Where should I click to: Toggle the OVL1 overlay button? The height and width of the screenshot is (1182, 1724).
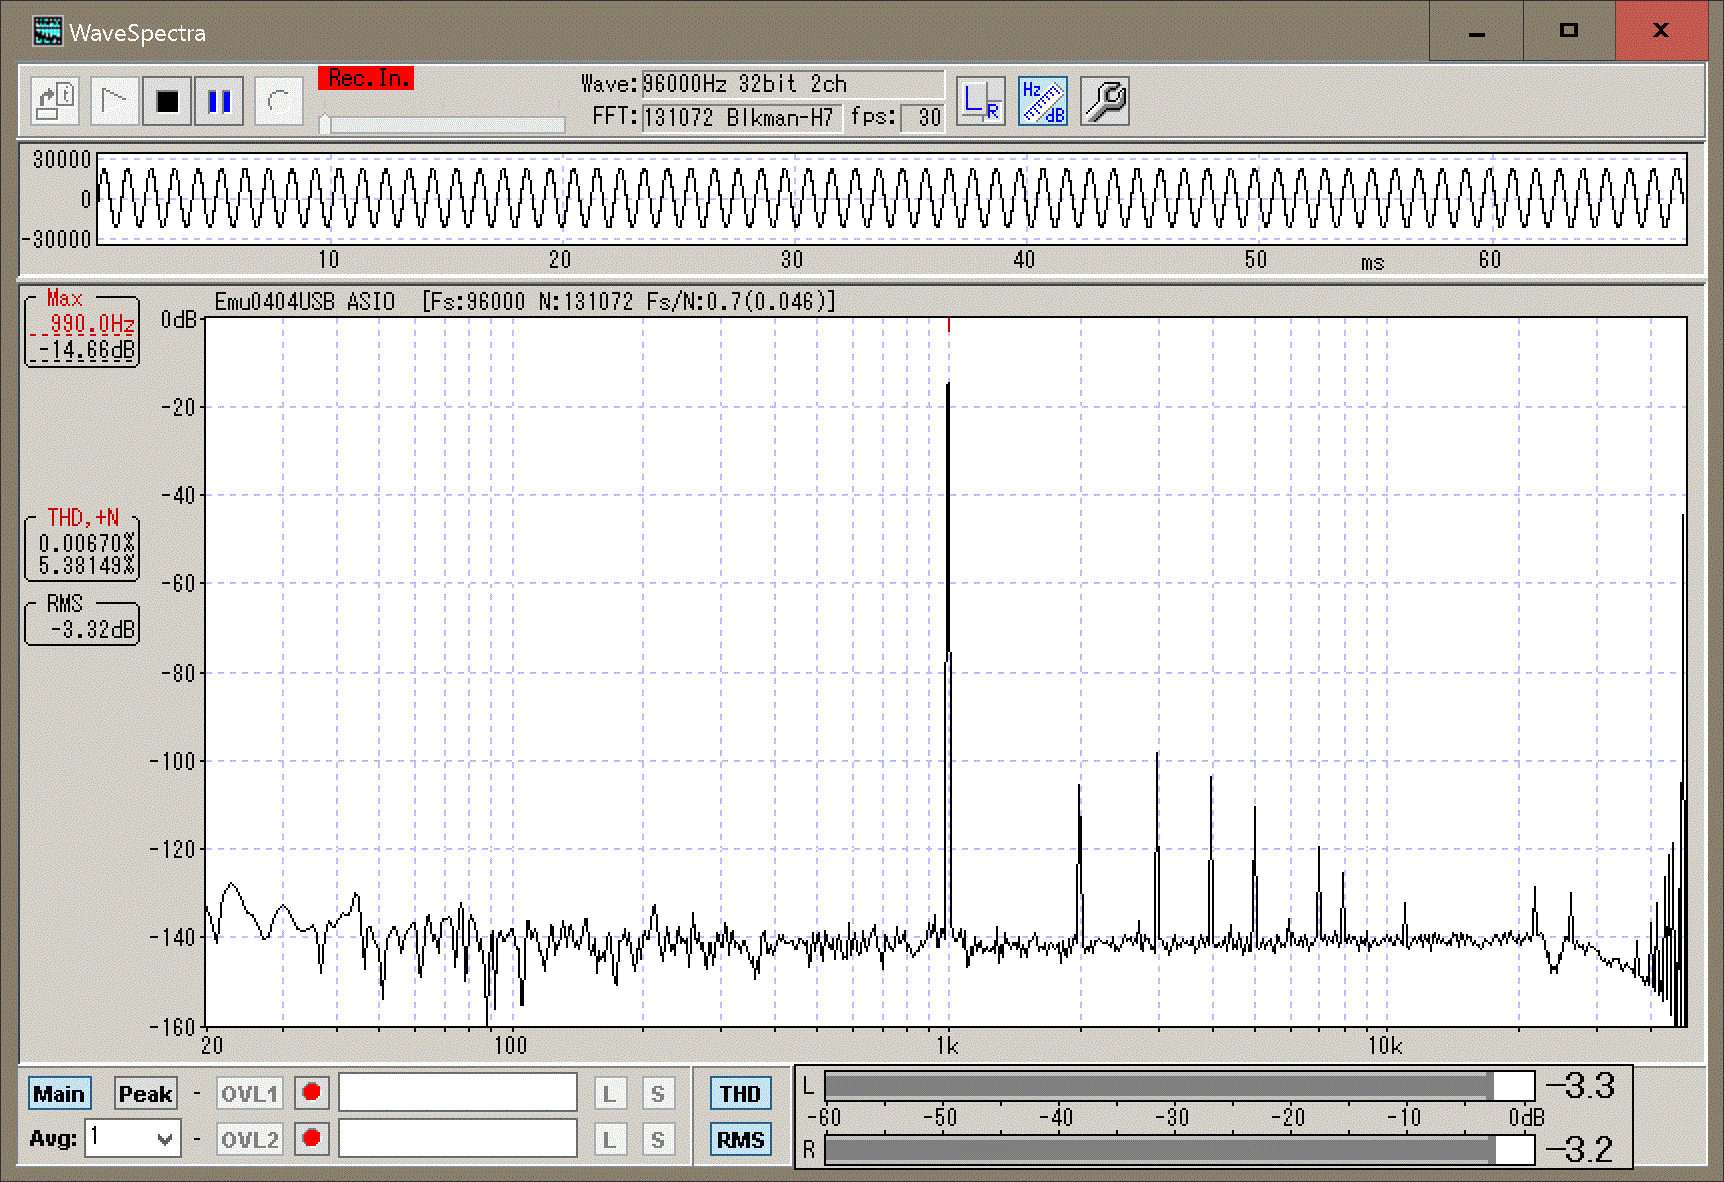pyautogui.click(x=250, y=1094)
